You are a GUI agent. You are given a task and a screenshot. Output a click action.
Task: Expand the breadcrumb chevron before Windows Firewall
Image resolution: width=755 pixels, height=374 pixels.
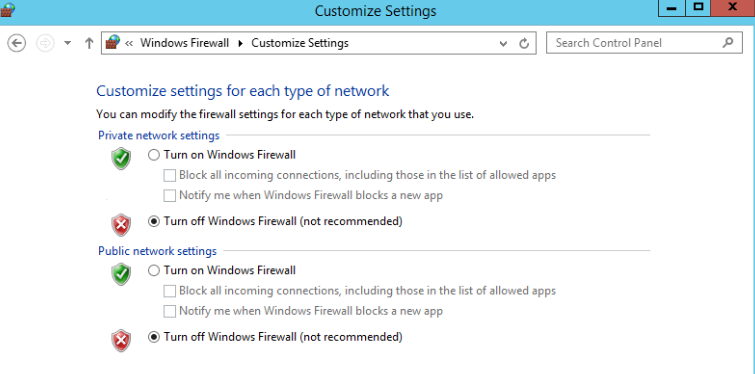tap(129, 43)
